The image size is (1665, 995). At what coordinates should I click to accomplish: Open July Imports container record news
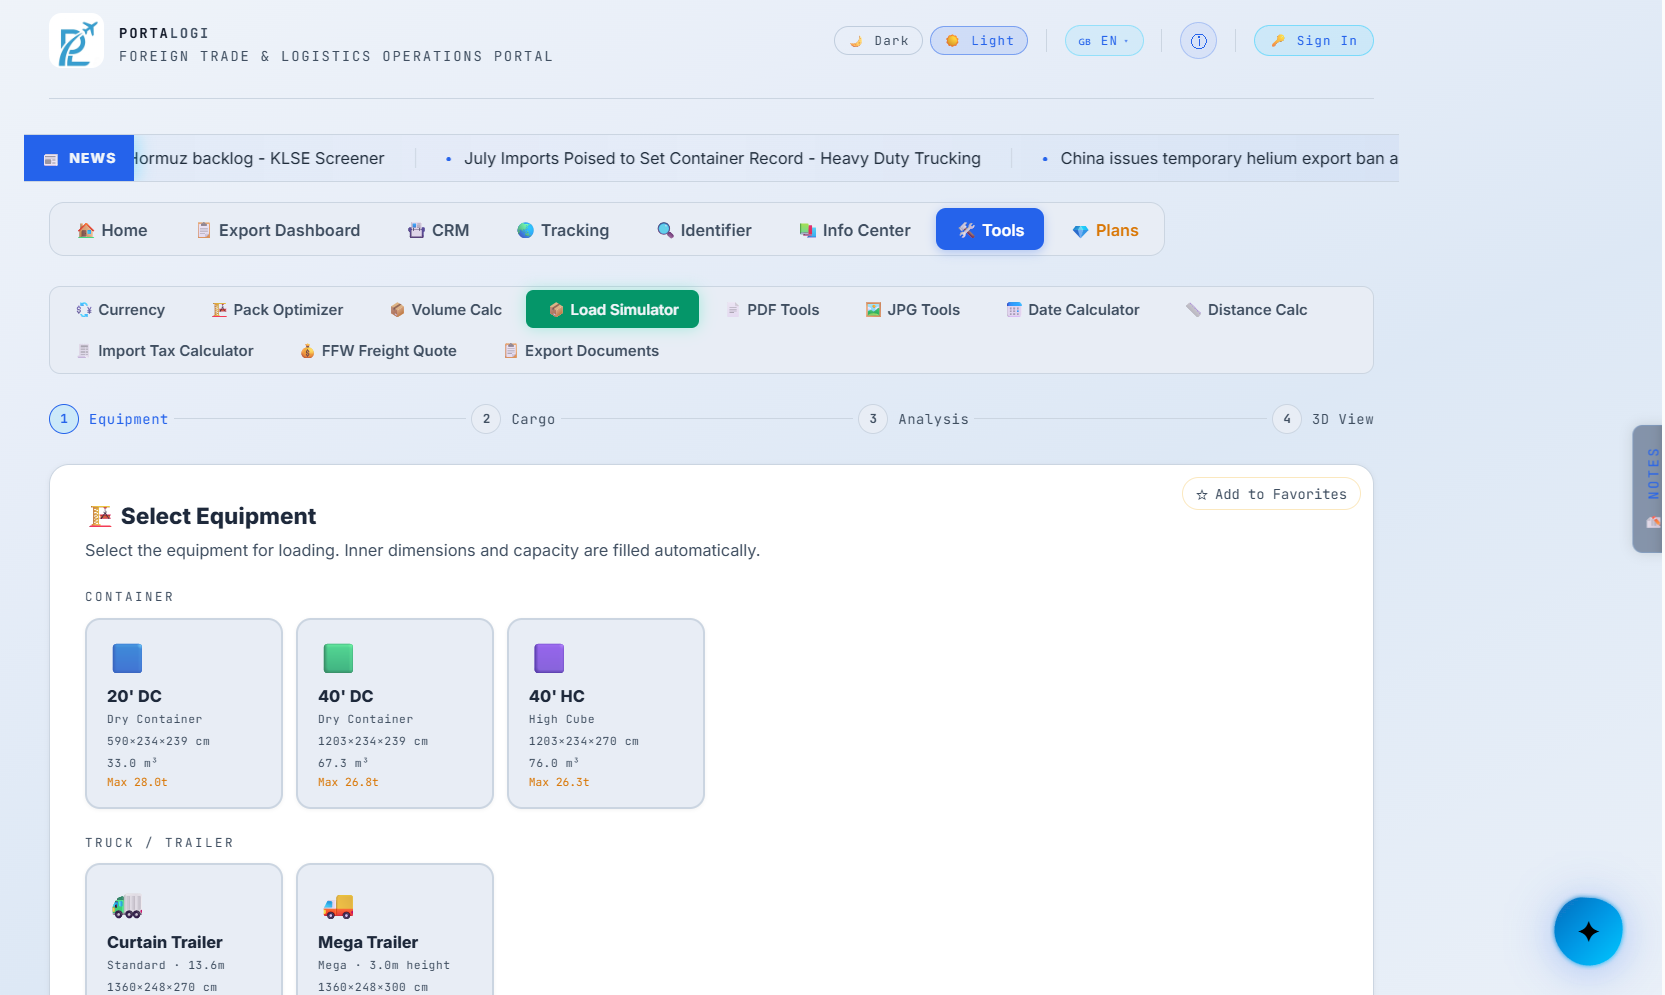click(722, 158)
